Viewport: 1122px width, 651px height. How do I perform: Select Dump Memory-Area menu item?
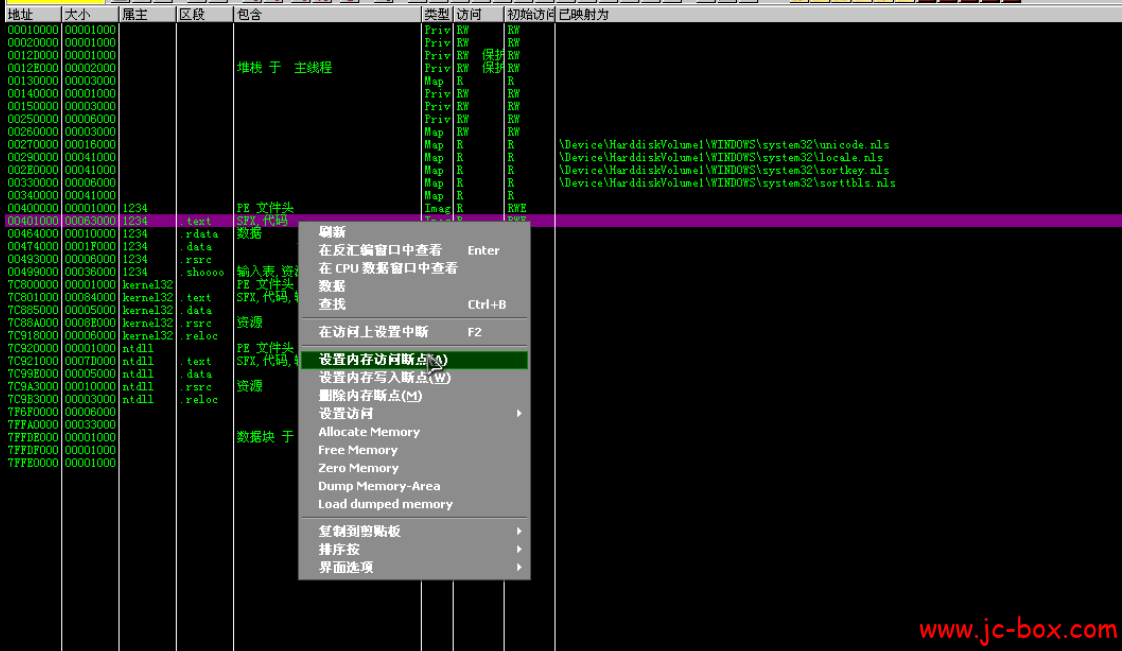pos(379,486)
